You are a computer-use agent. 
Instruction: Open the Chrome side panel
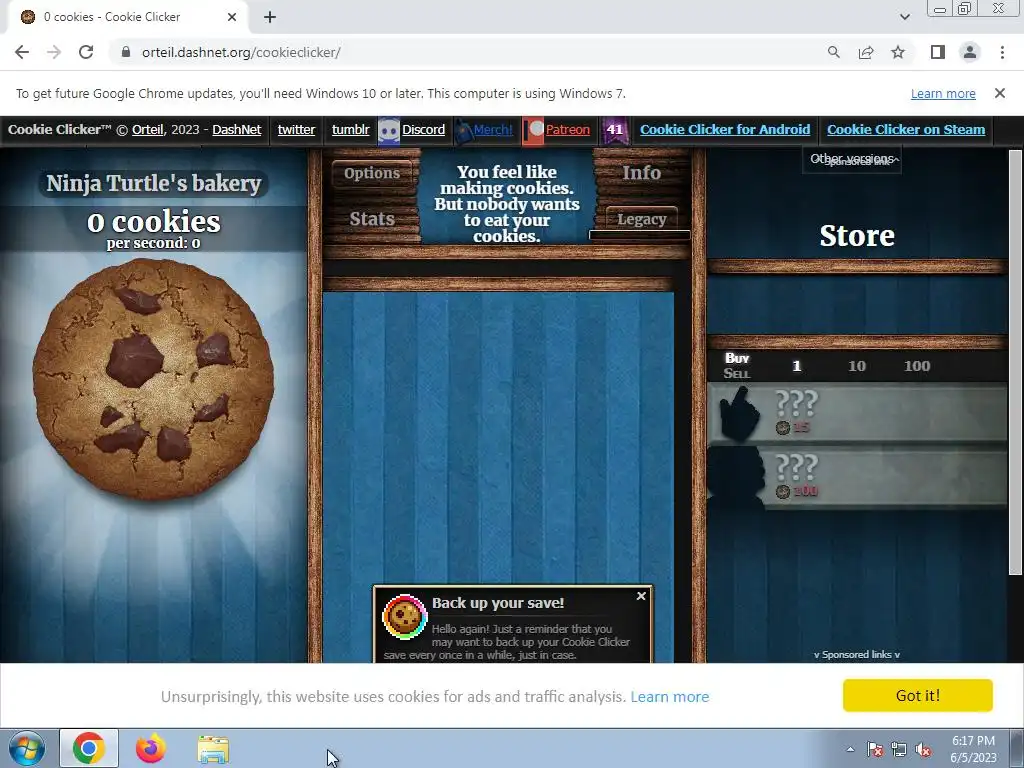(938, 52)
